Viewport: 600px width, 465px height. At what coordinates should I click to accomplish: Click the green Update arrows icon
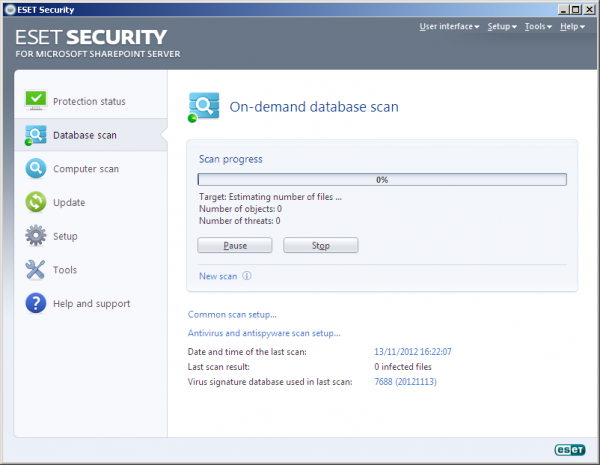pos(36,202)
